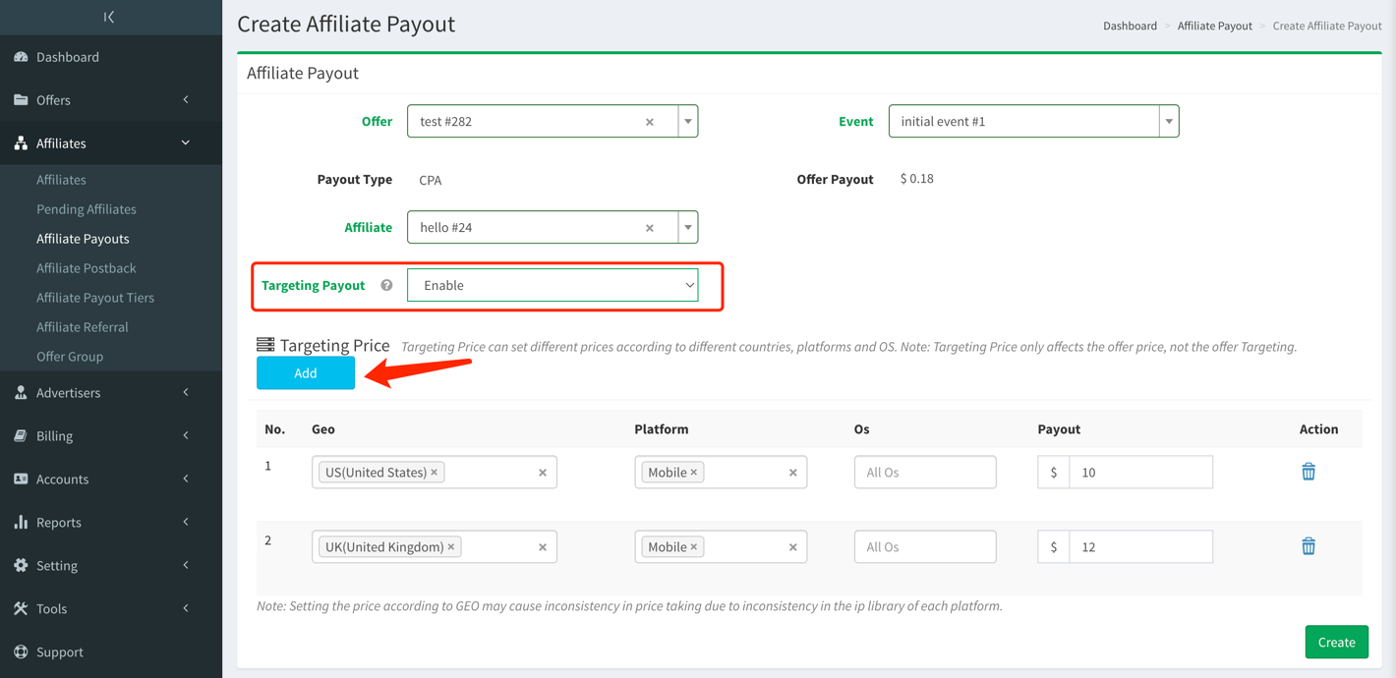Image resolution: width=1396 pixels, height=678 pixels.
Task: Remove the US(United States) geo tag
Action: [x=434, y=472]
